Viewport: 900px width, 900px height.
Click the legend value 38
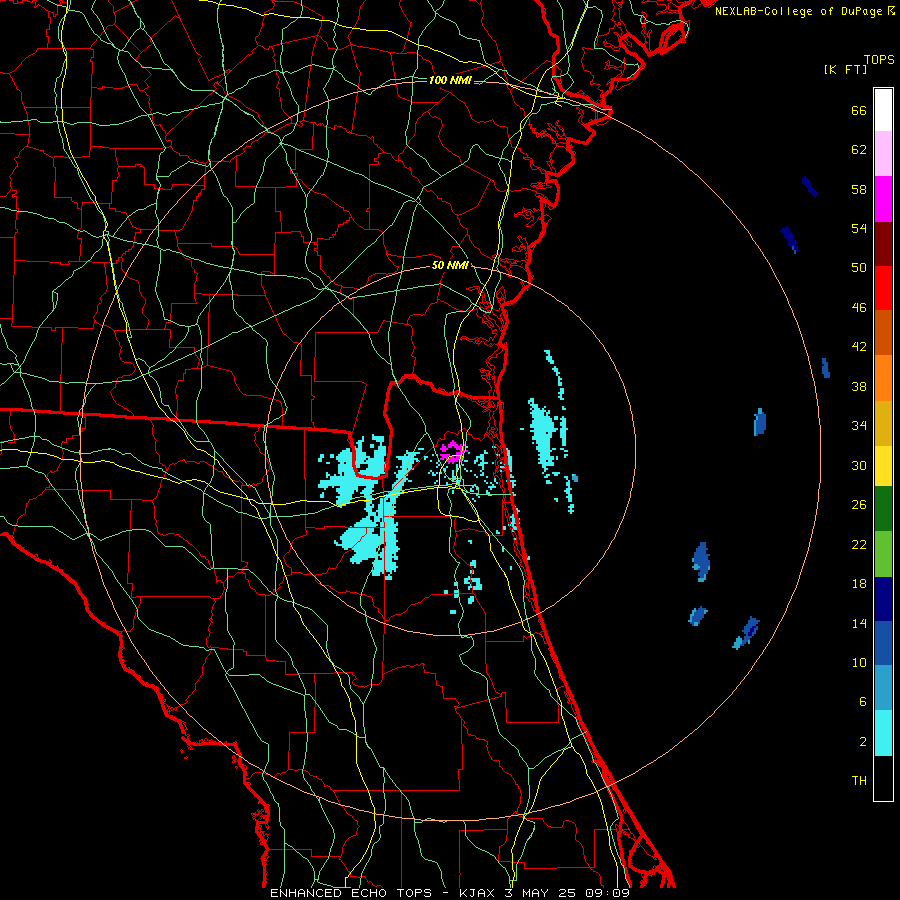point(859,386)
